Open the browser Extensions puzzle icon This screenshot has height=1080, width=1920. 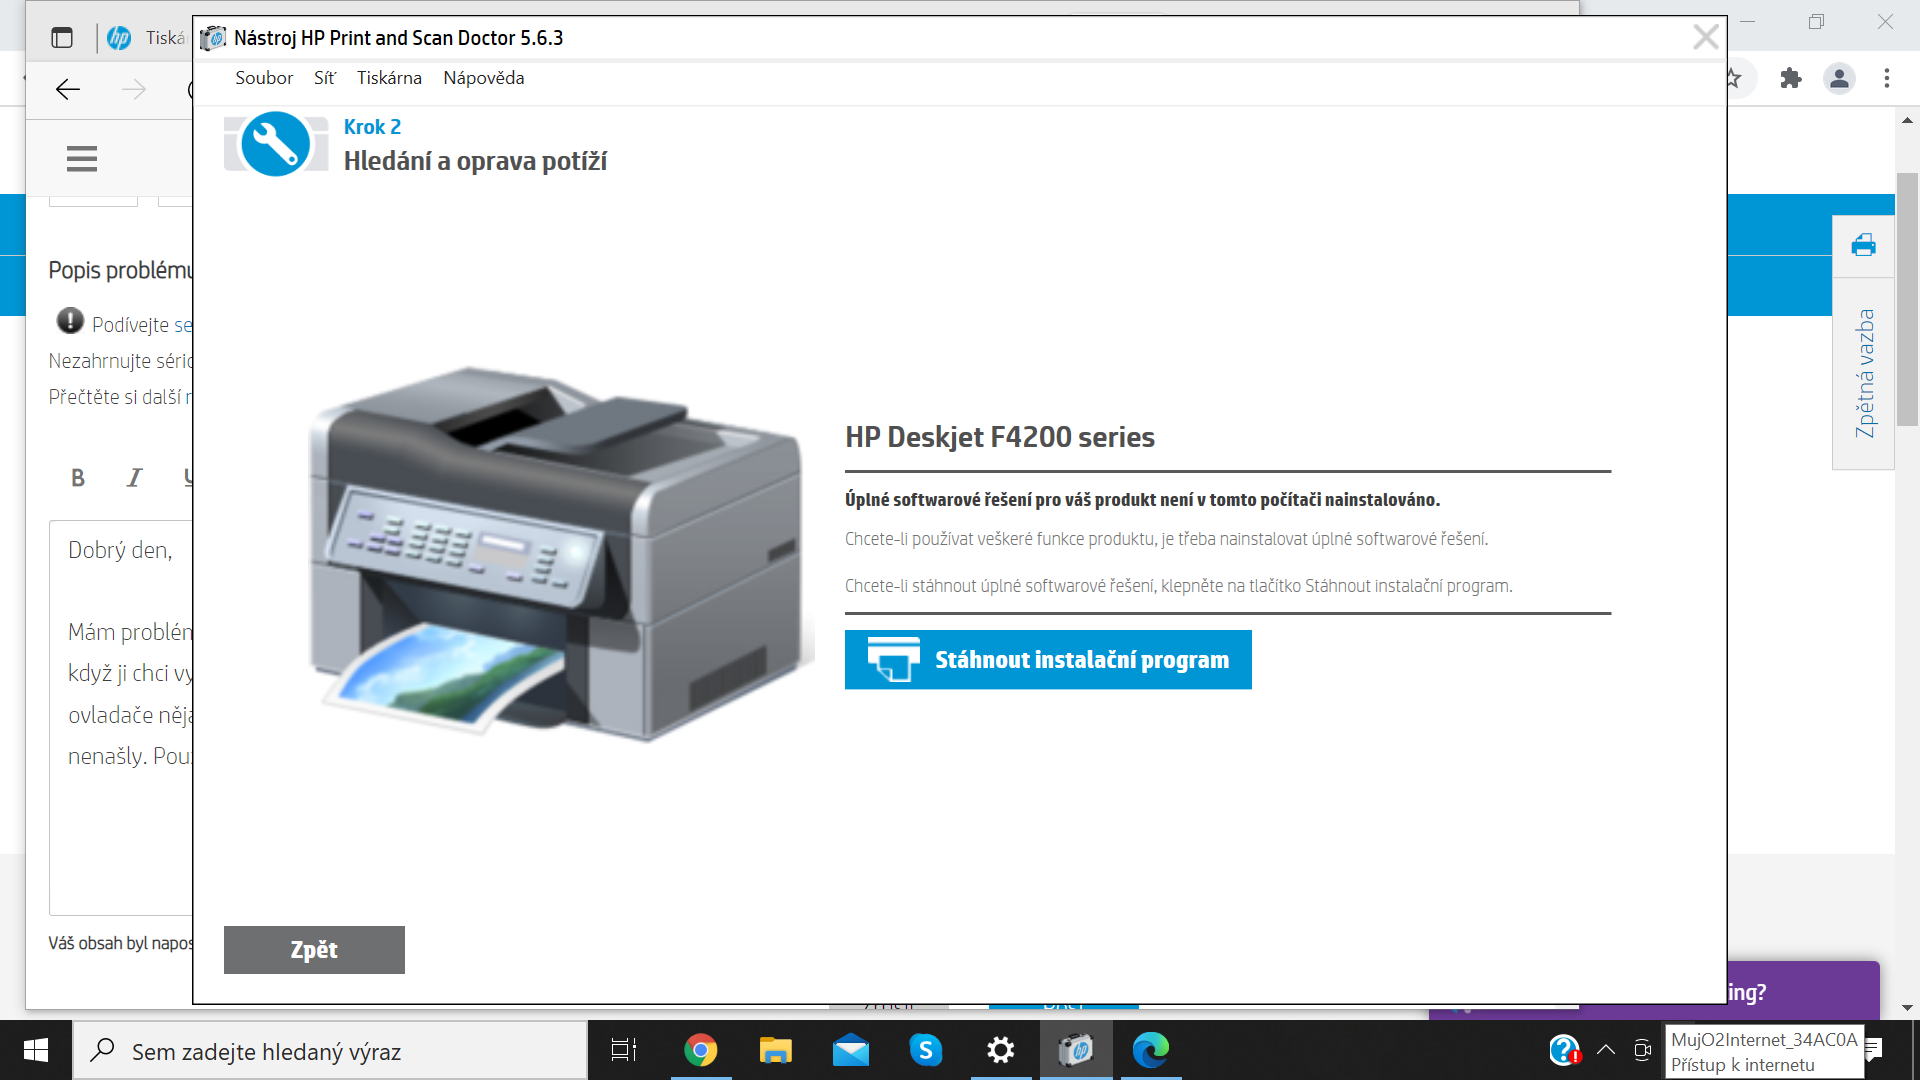point(1792,78)
